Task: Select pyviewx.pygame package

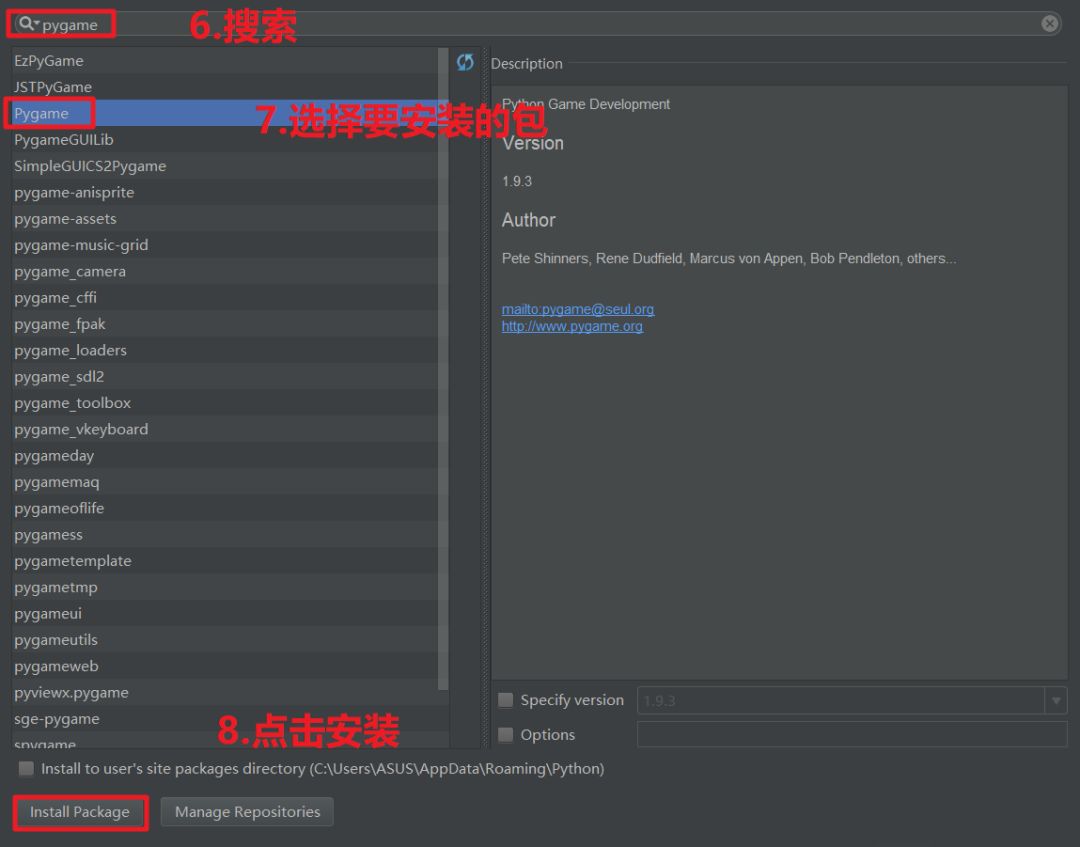Action: [225, 693]
